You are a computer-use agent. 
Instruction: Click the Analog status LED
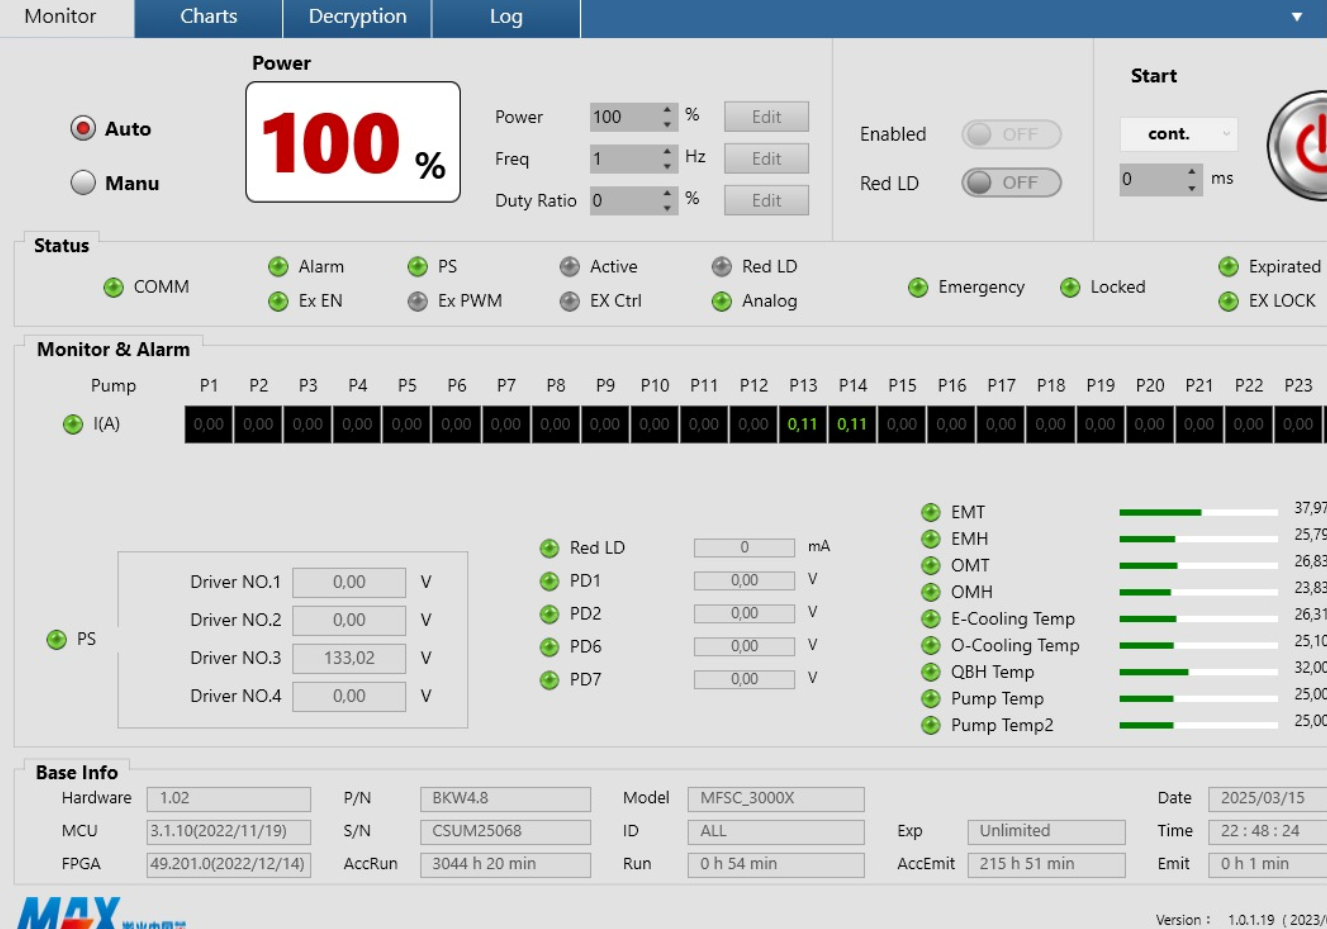click(722, 301)
